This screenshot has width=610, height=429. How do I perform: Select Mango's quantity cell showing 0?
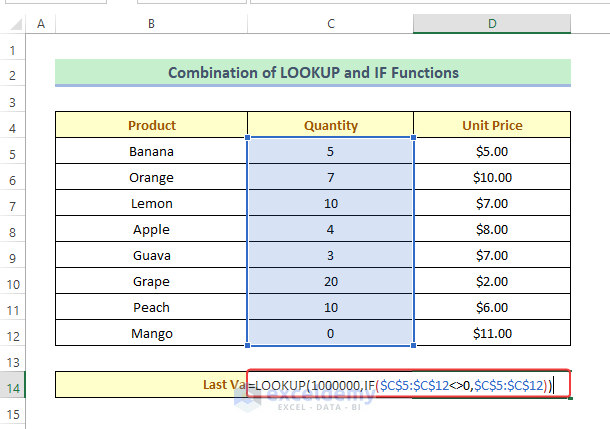pyautogui.click(x=330, y=333)
